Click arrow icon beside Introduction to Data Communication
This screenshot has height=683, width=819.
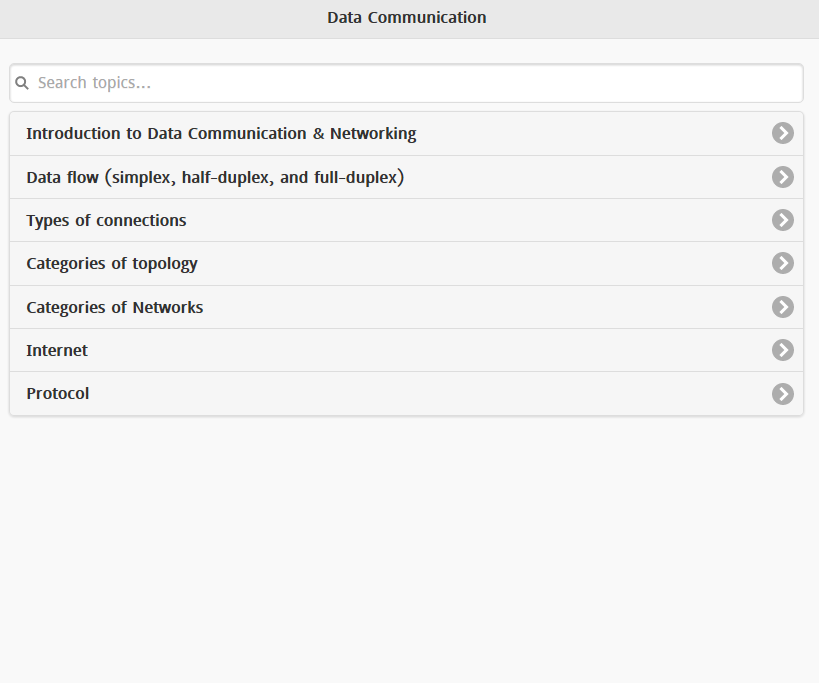[782, 133]
